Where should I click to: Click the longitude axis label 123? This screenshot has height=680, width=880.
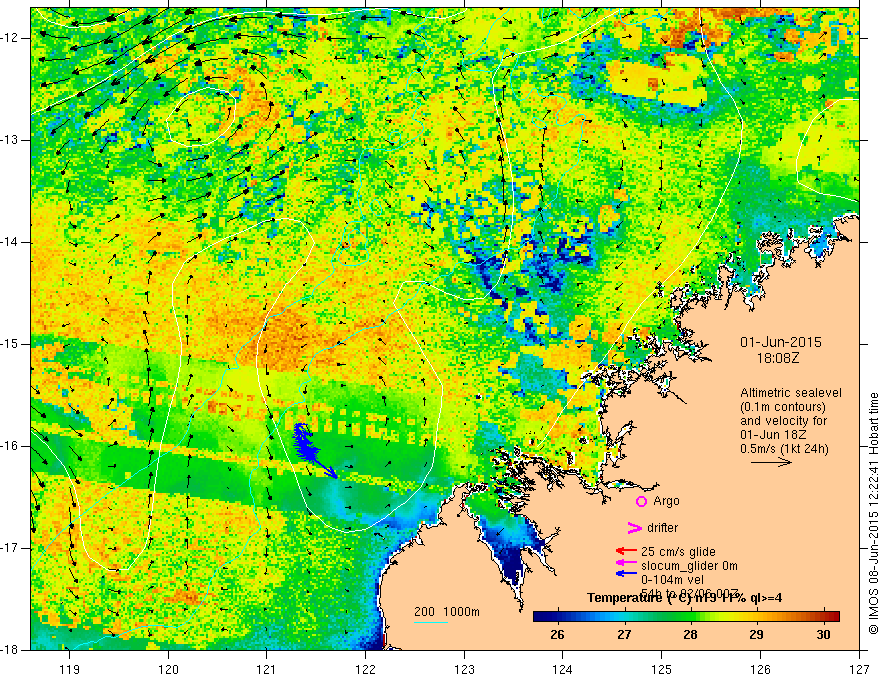pyautogui.click(x=465, y=669)
